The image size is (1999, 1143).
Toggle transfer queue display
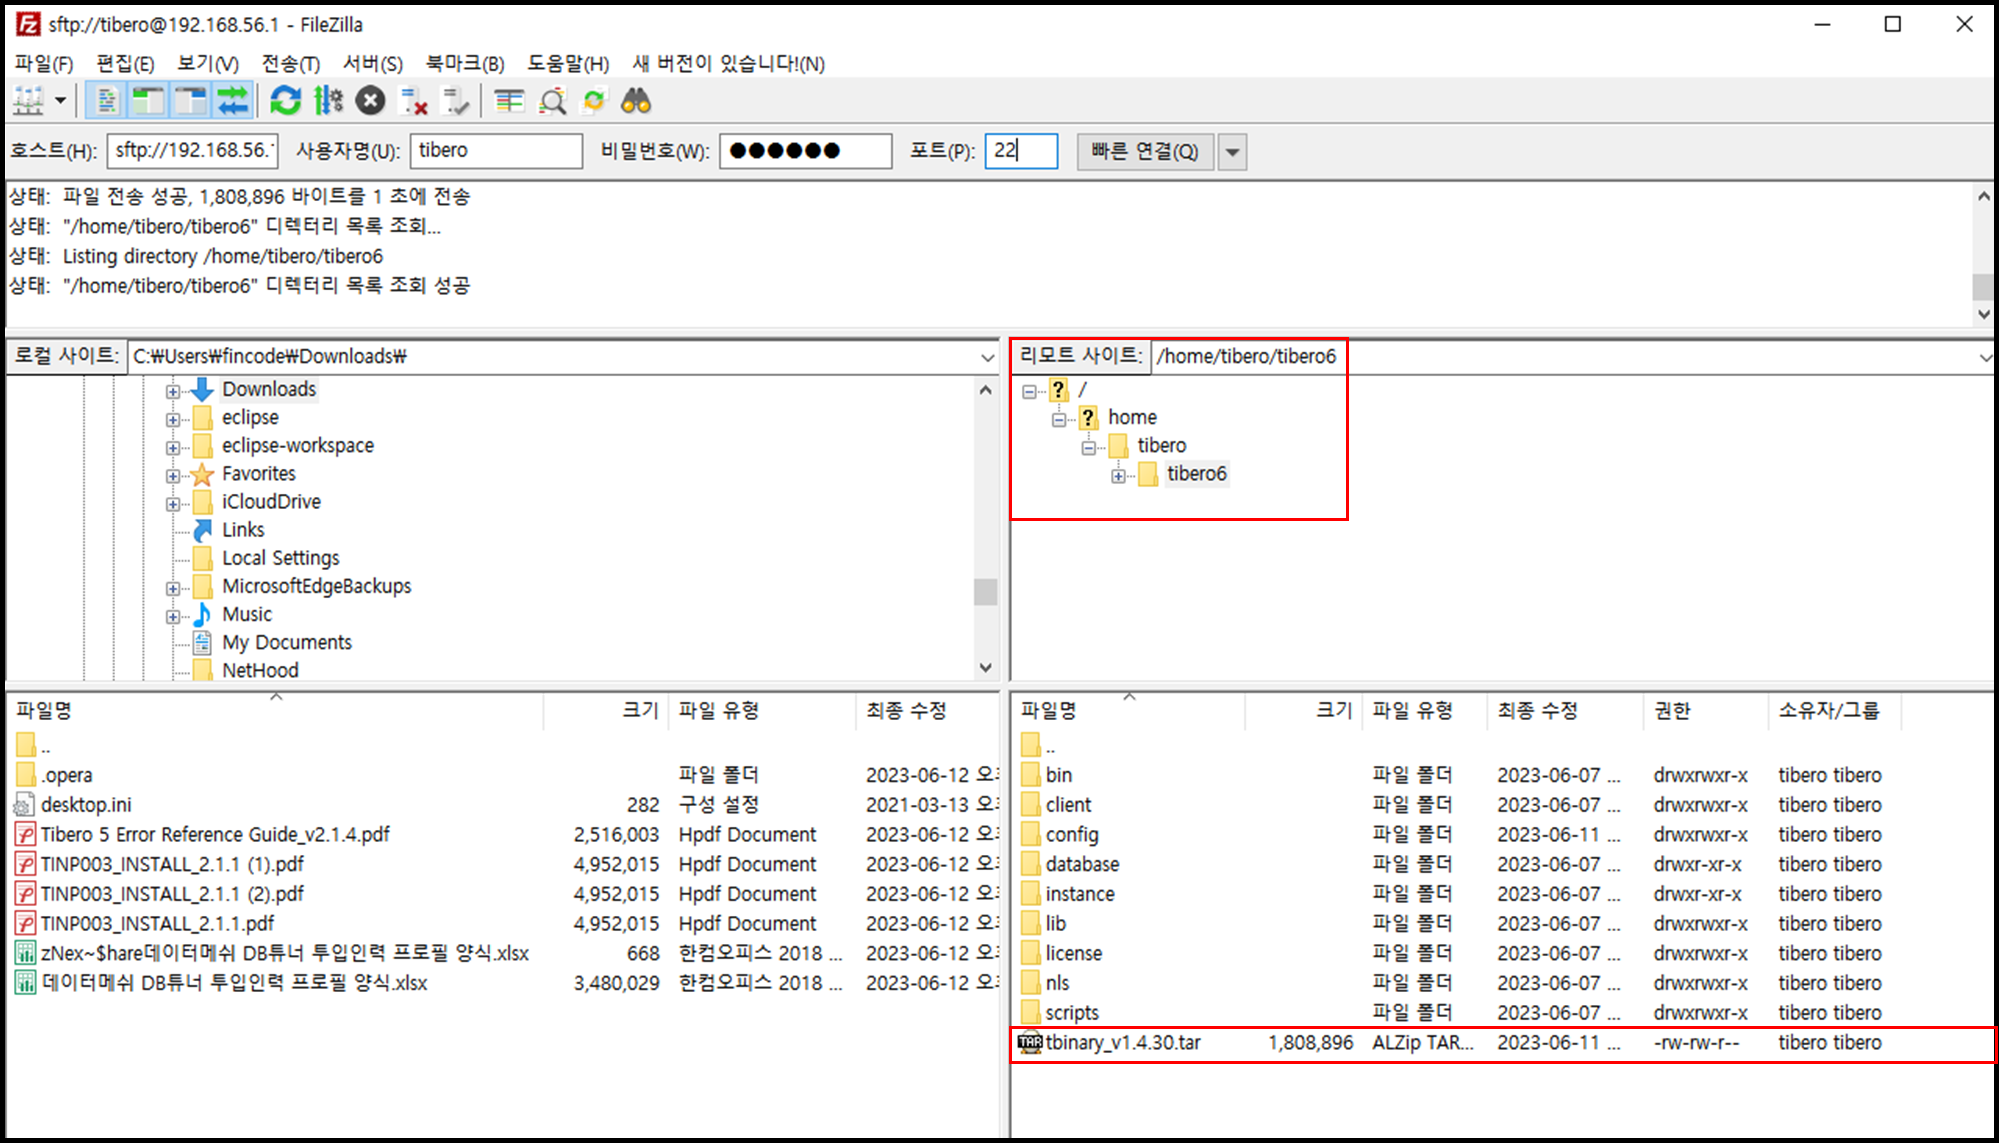click(232, 101)
